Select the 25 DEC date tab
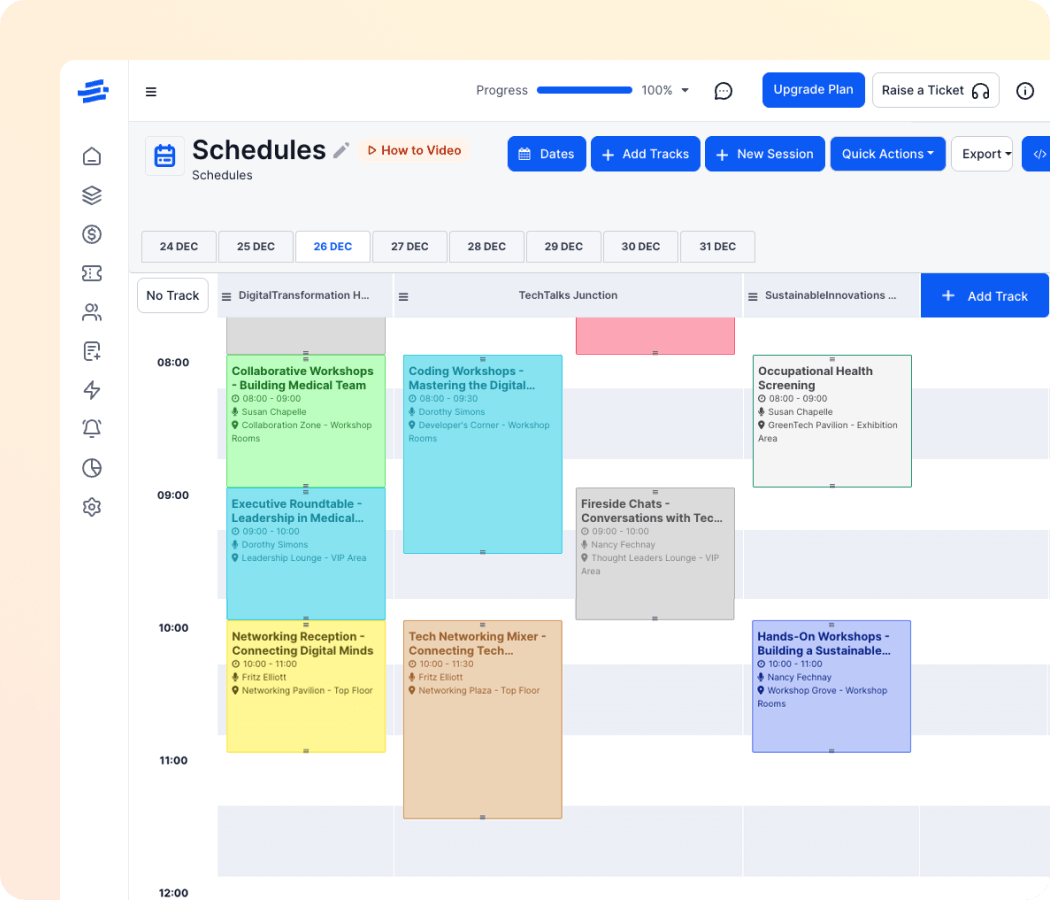 256,246
